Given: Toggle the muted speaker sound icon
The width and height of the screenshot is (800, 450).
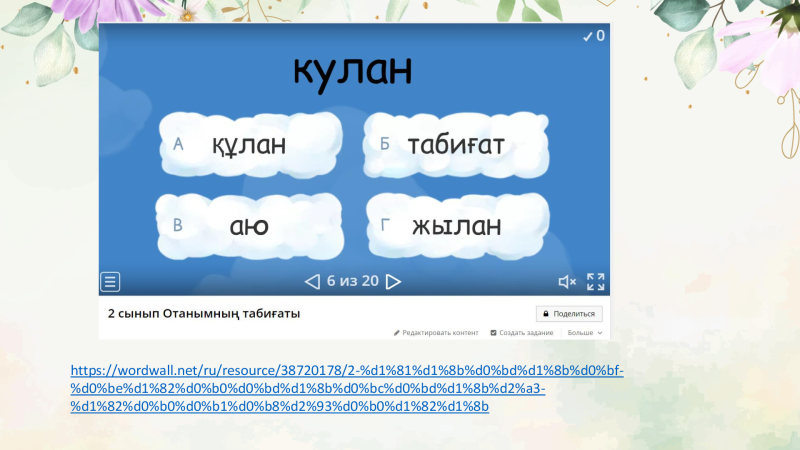Looking at the screenshot, I should [567, 282].
